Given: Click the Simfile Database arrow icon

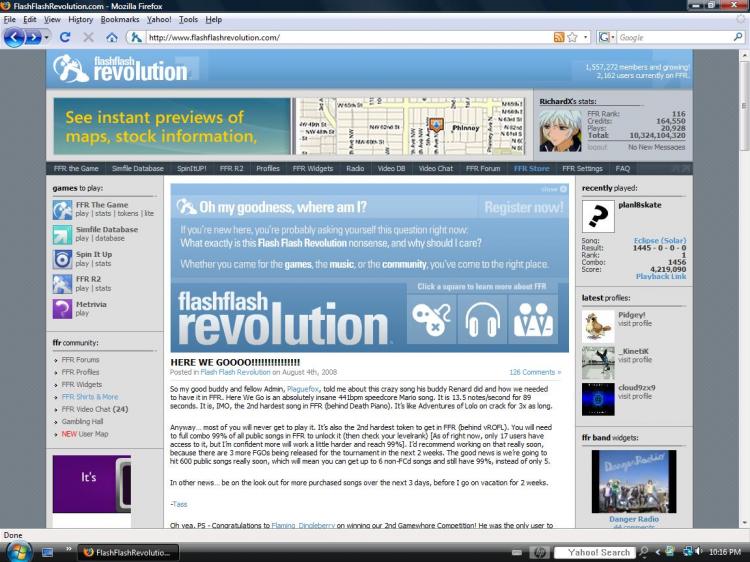Looking at the screenshot, I should pyautogui.click(x=62, y=235).
